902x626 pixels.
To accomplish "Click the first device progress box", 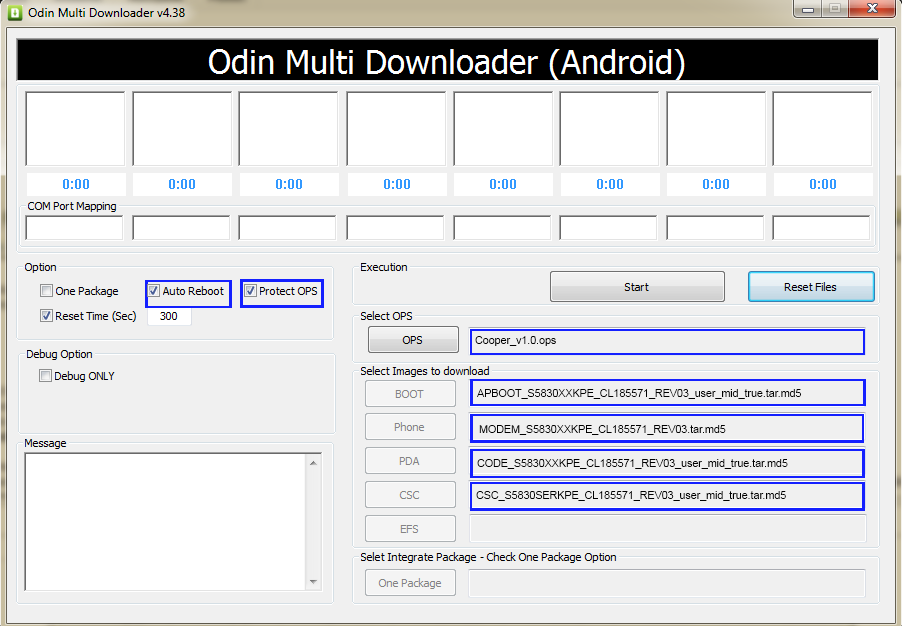I will click(75, 129).
